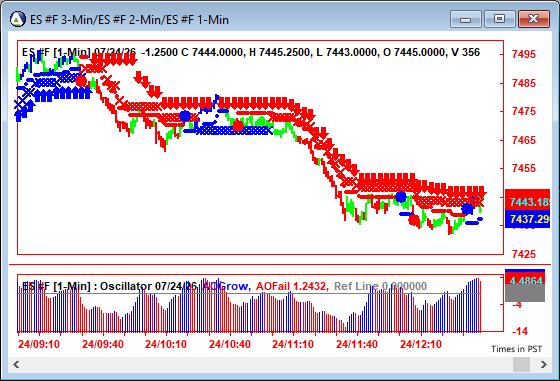Click the chart window application icon
This screenshot has width=560, height=381.
[x=18, y=19]
